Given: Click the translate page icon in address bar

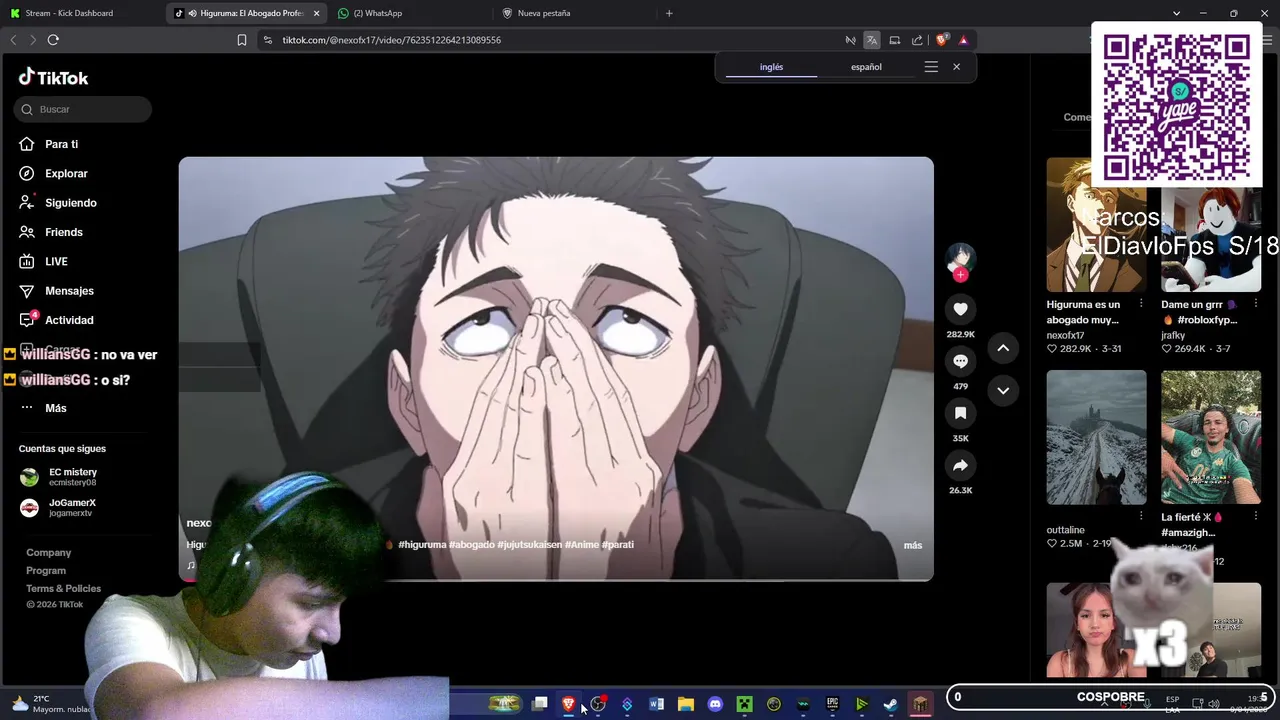Looking at the screenshot, I should click(x=872, y=40).
